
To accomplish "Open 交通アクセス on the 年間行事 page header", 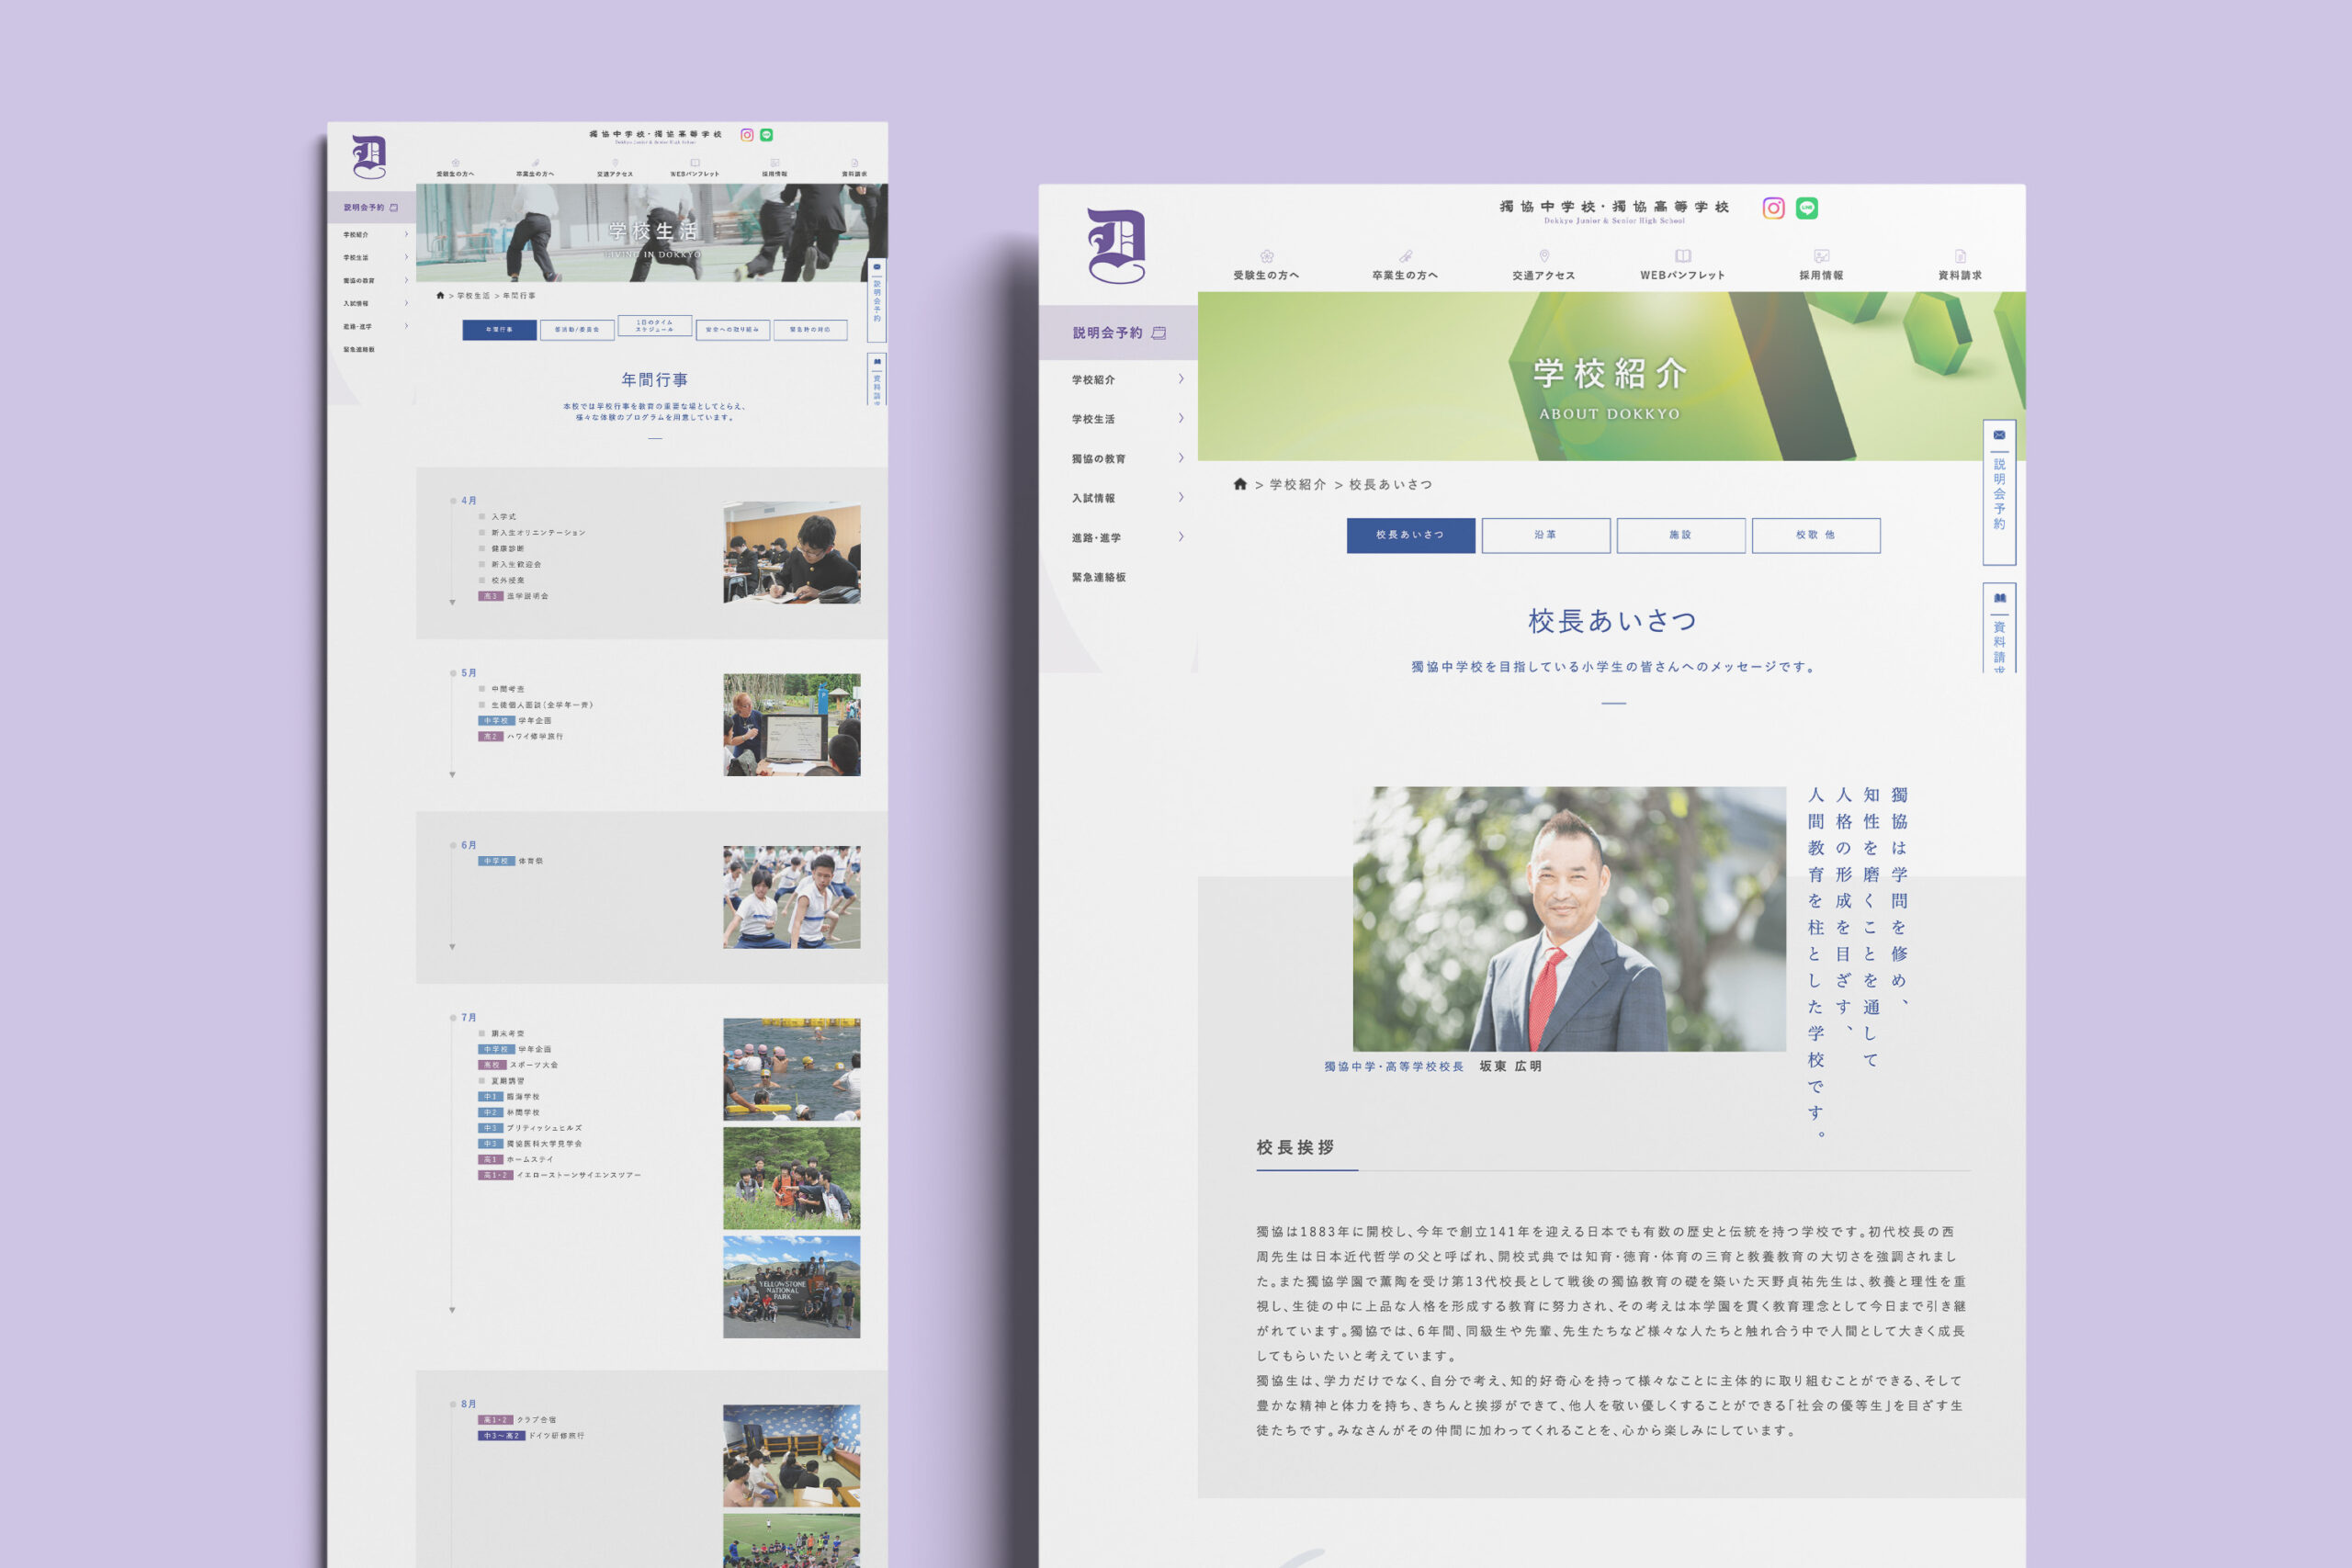I will 615,168.
